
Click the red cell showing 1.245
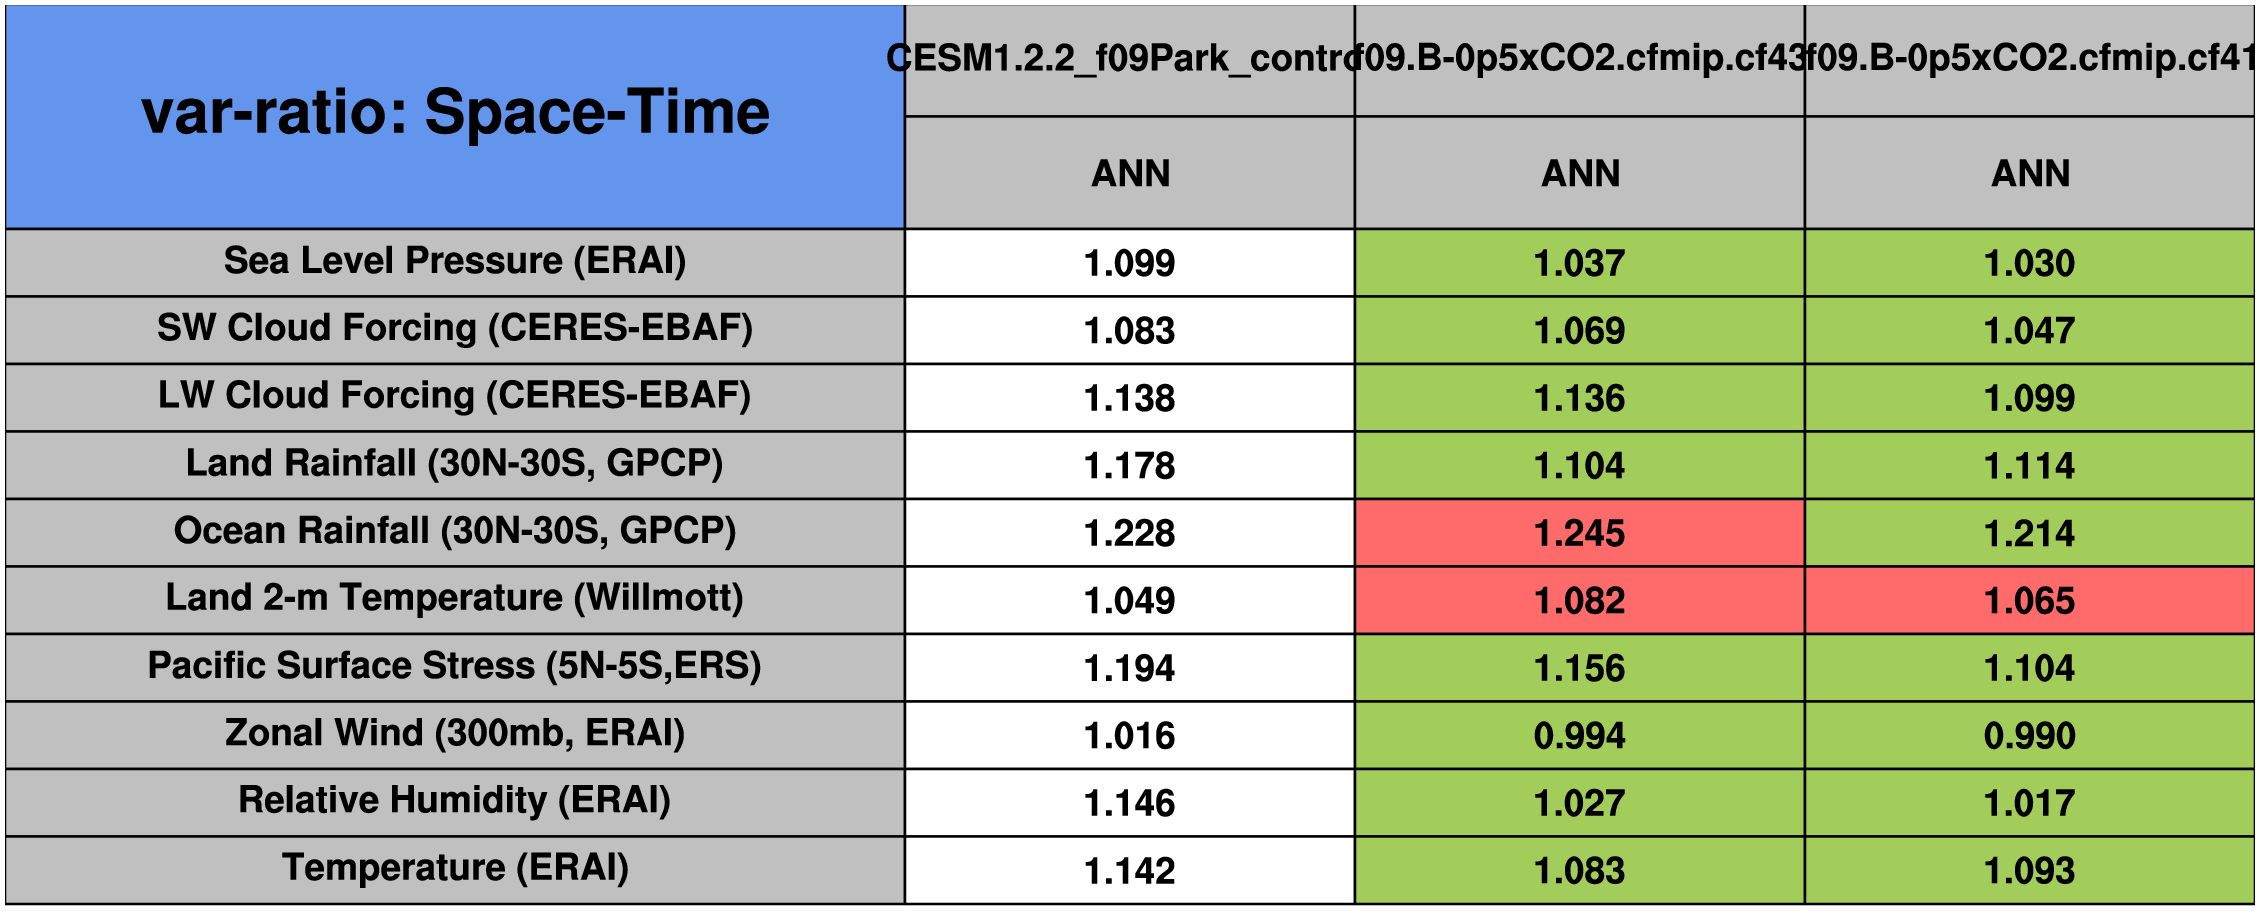point(1579,532)
